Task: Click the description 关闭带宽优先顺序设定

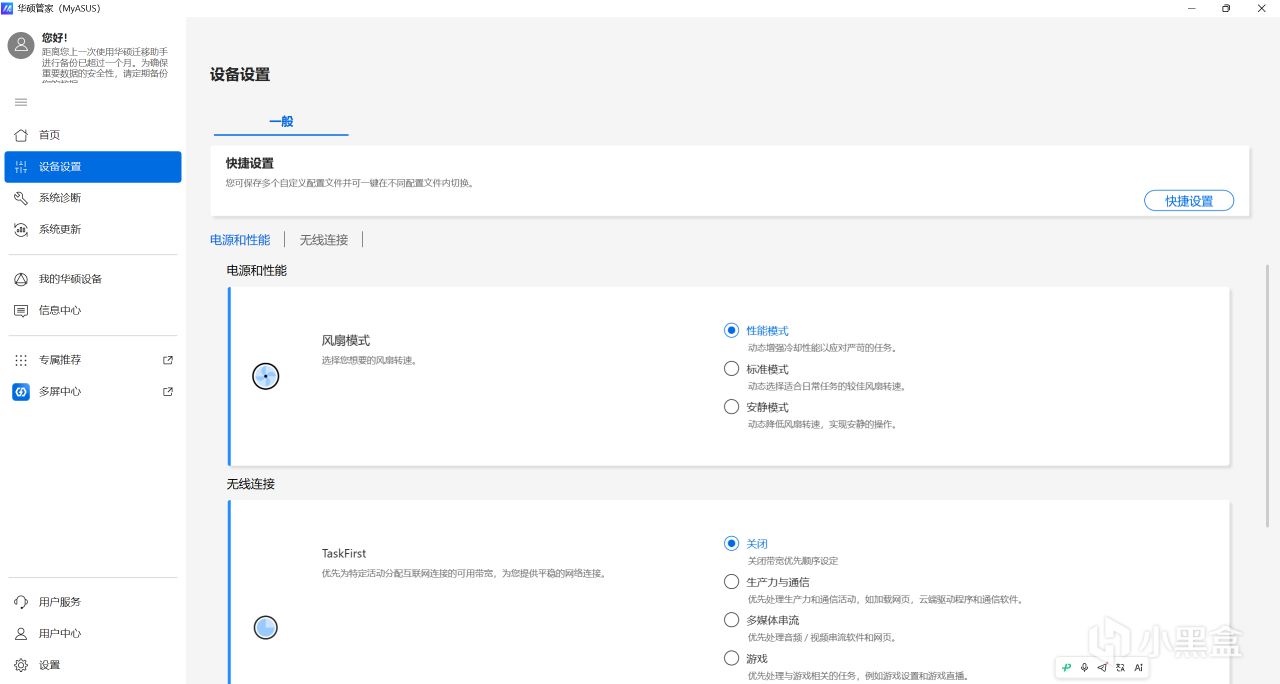Action: point(793,561)
